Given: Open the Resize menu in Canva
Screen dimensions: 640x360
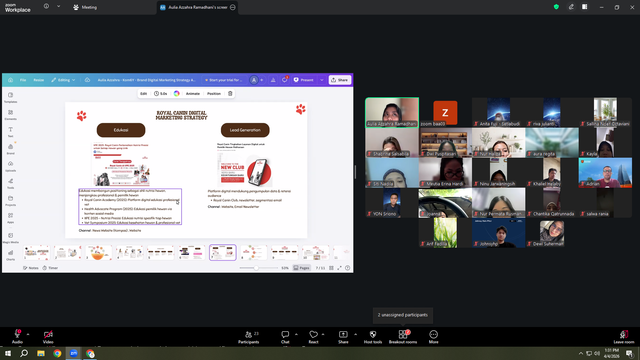Looking at the screenshot, I should [x=38, y=80].
